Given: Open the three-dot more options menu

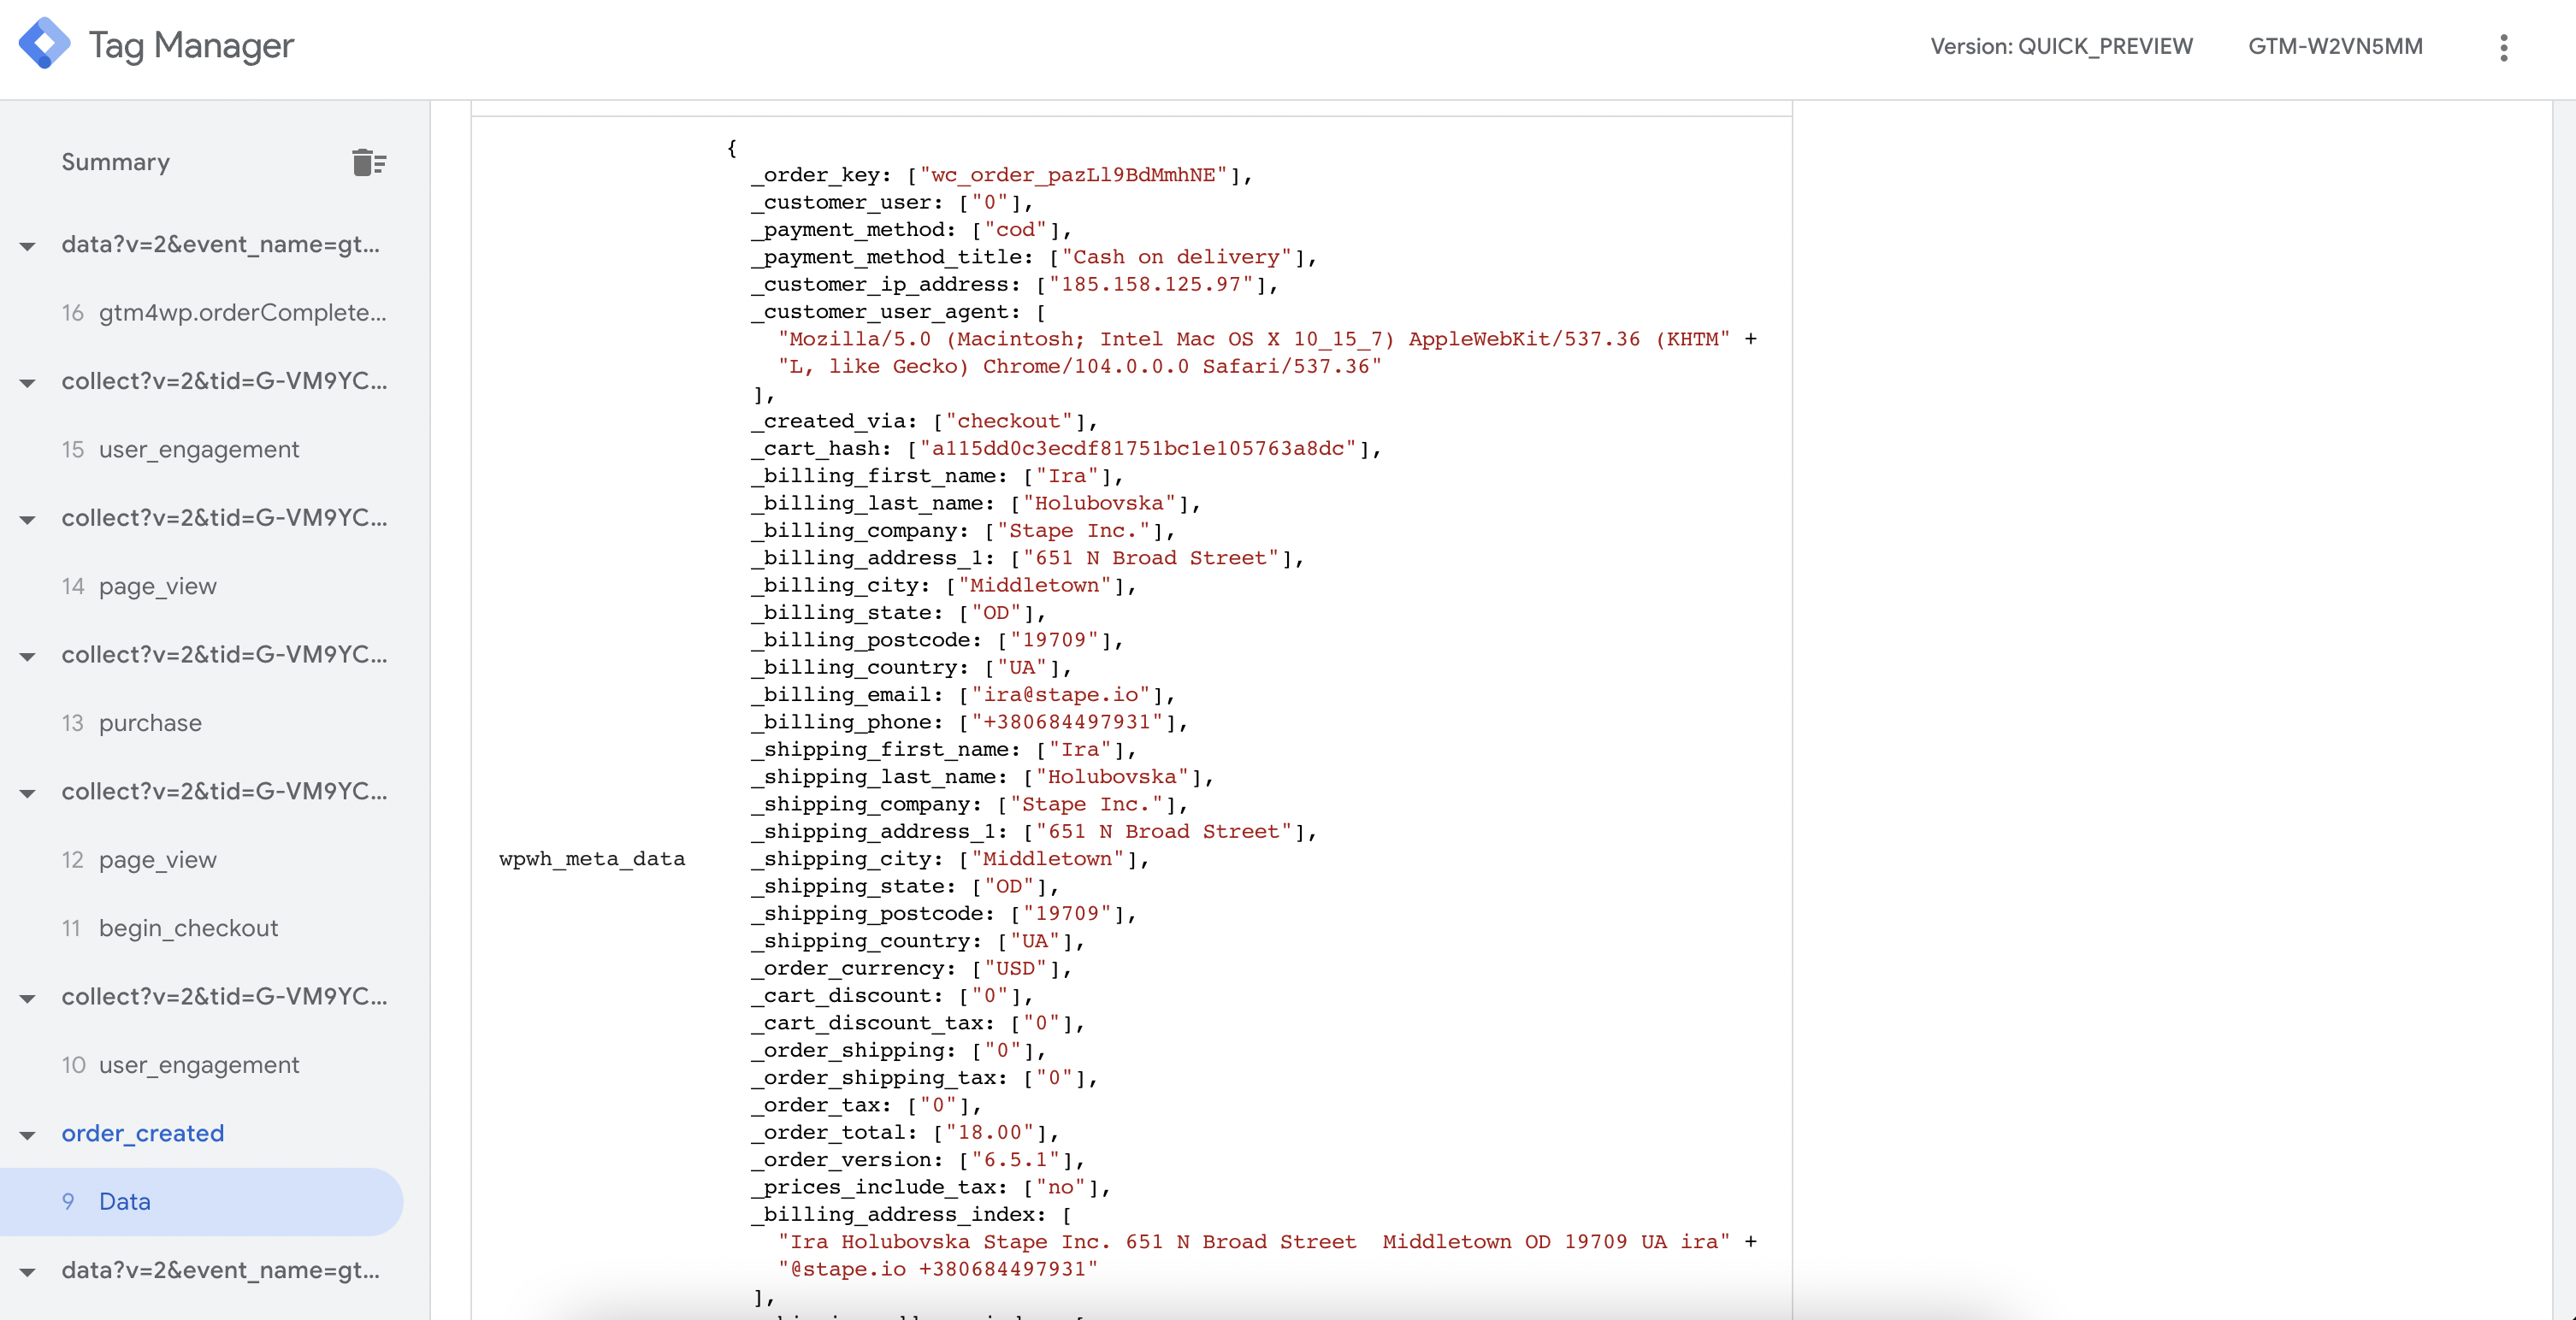Looking at the screenshot, I should [x=2503, y=47].
